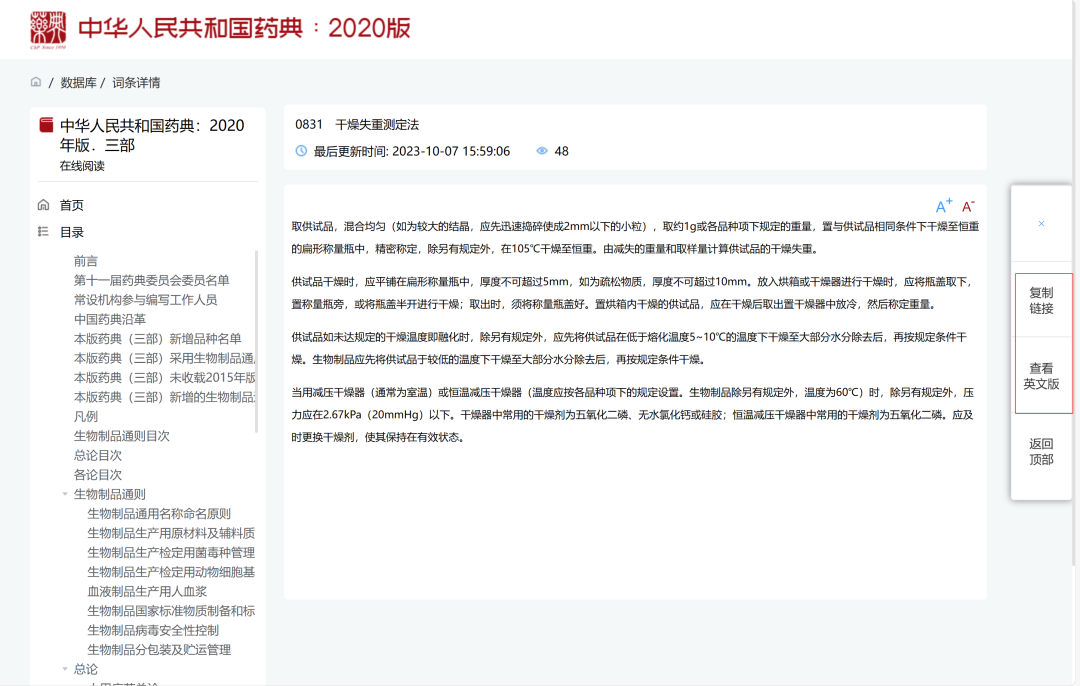Open 数据库 breadcrumb link
Screen dimensions: 1080x686
[78, 83]
